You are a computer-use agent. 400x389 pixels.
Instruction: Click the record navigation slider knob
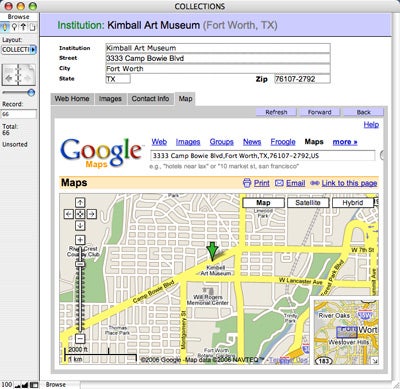[x=31, y=93]
